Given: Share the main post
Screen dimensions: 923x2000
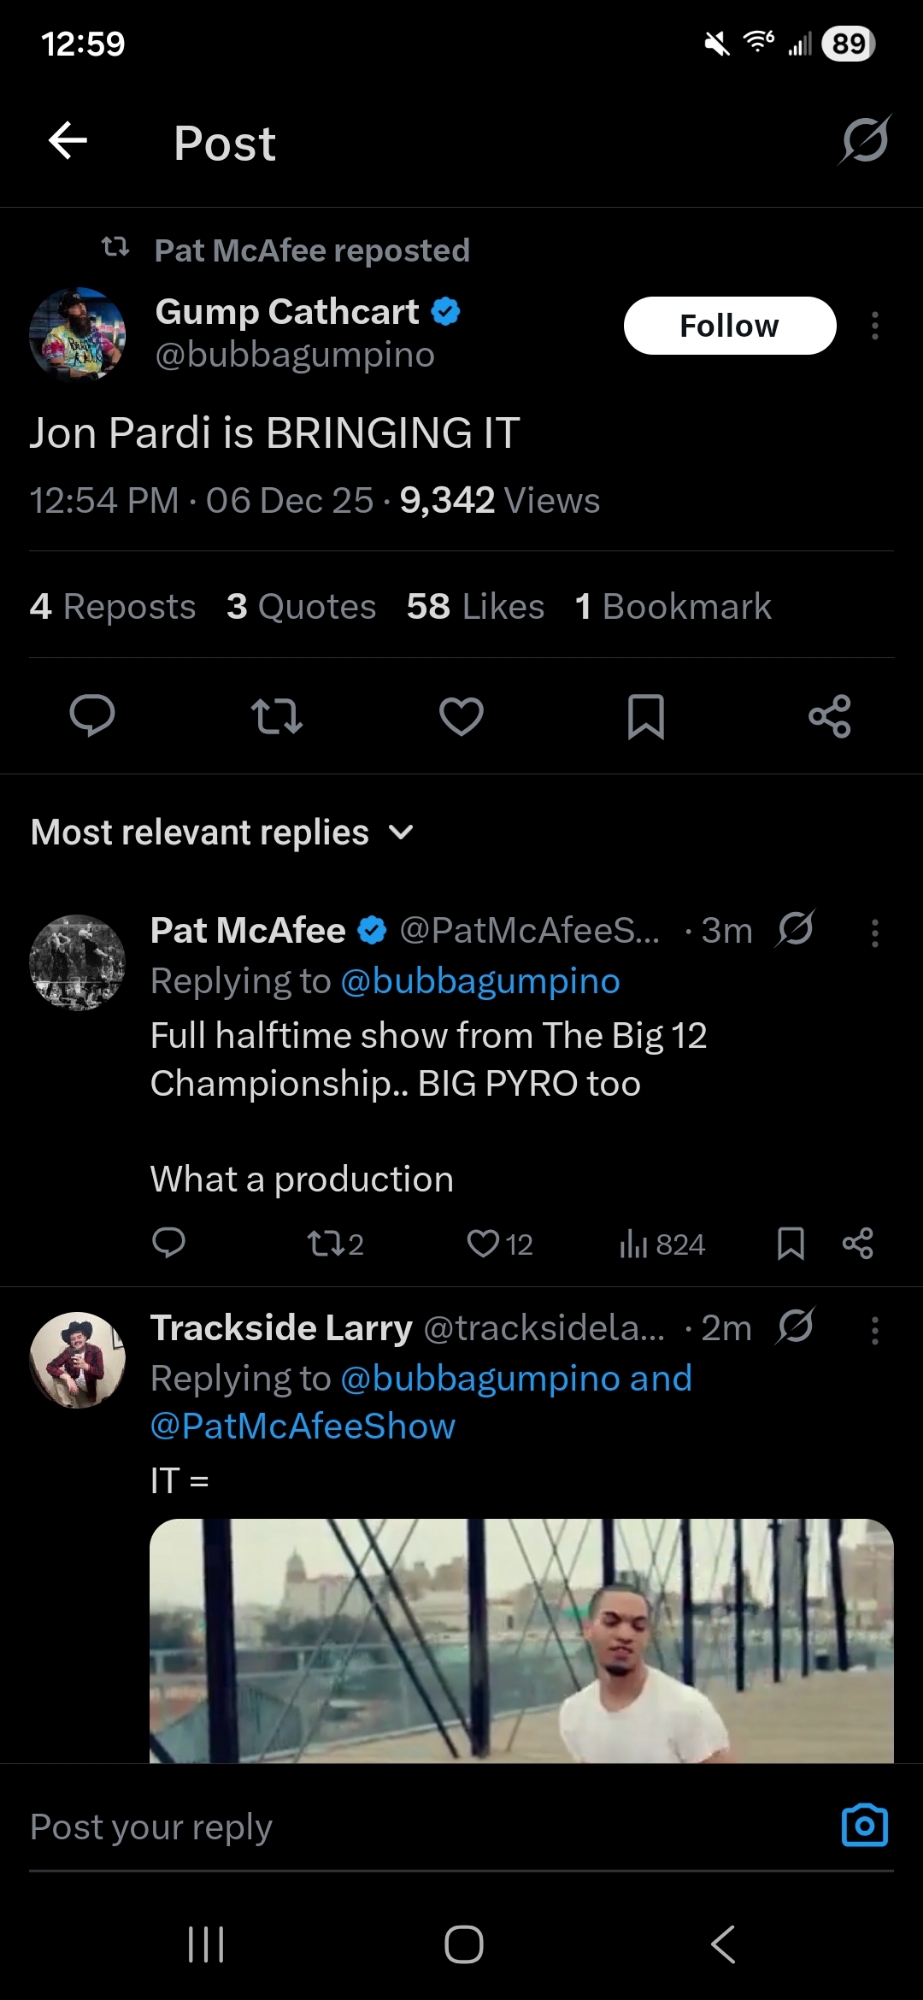Looking at the screenshot, I should [x=829, y=716].
